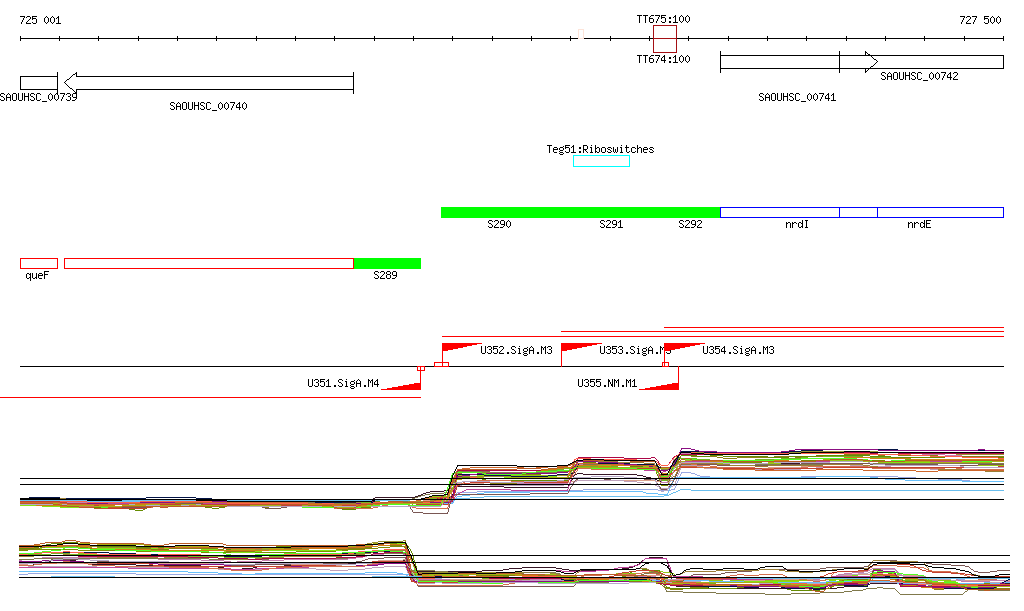This screenshot has height=611, width=1024.
Task: Click the SAOUHSC_00741 text label
Action: coord(797,97)
